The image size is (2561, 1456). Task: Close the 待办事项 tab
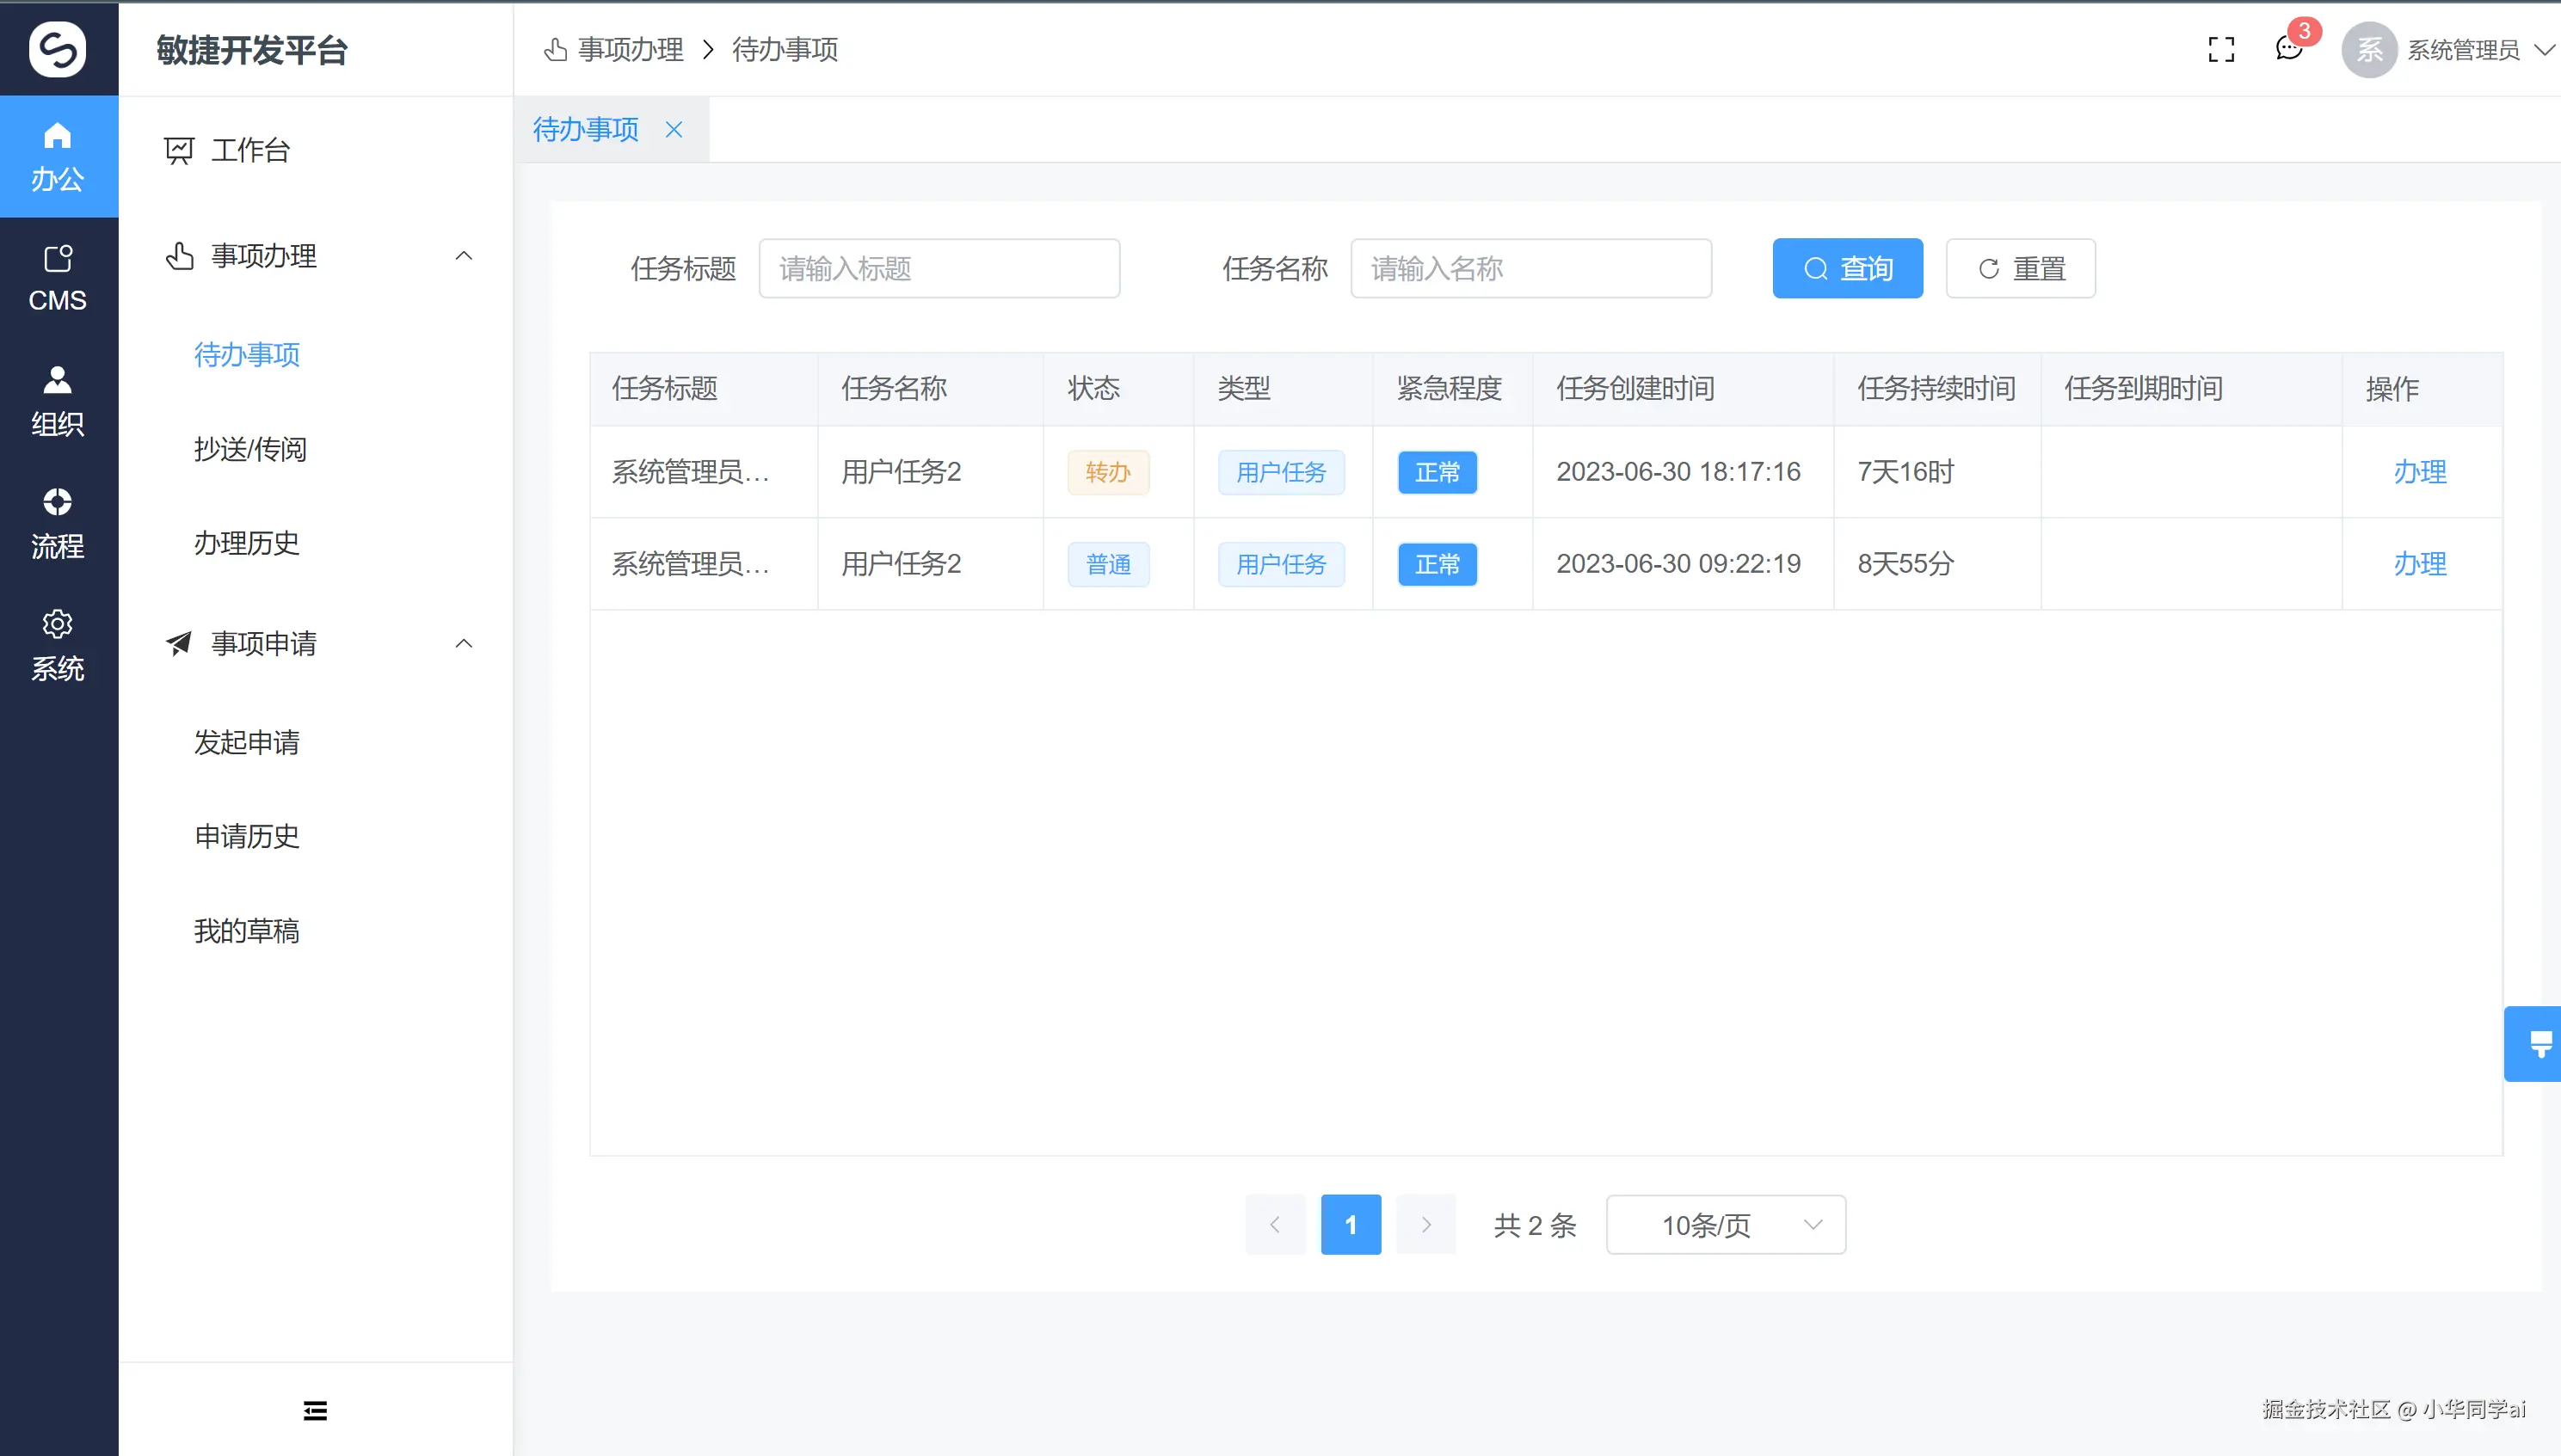(674, 129)
